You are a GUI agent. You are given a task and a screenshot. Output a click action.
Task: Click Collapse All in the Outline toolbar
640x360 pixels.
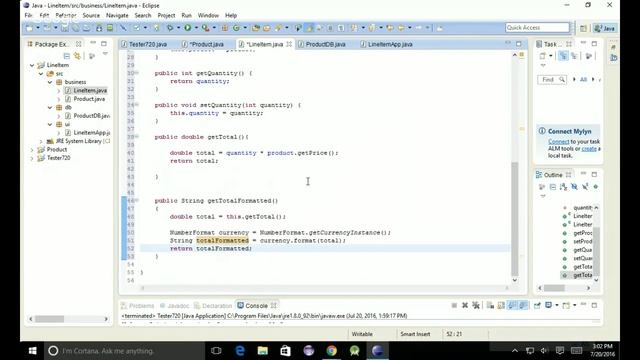(x=553, y=187)
